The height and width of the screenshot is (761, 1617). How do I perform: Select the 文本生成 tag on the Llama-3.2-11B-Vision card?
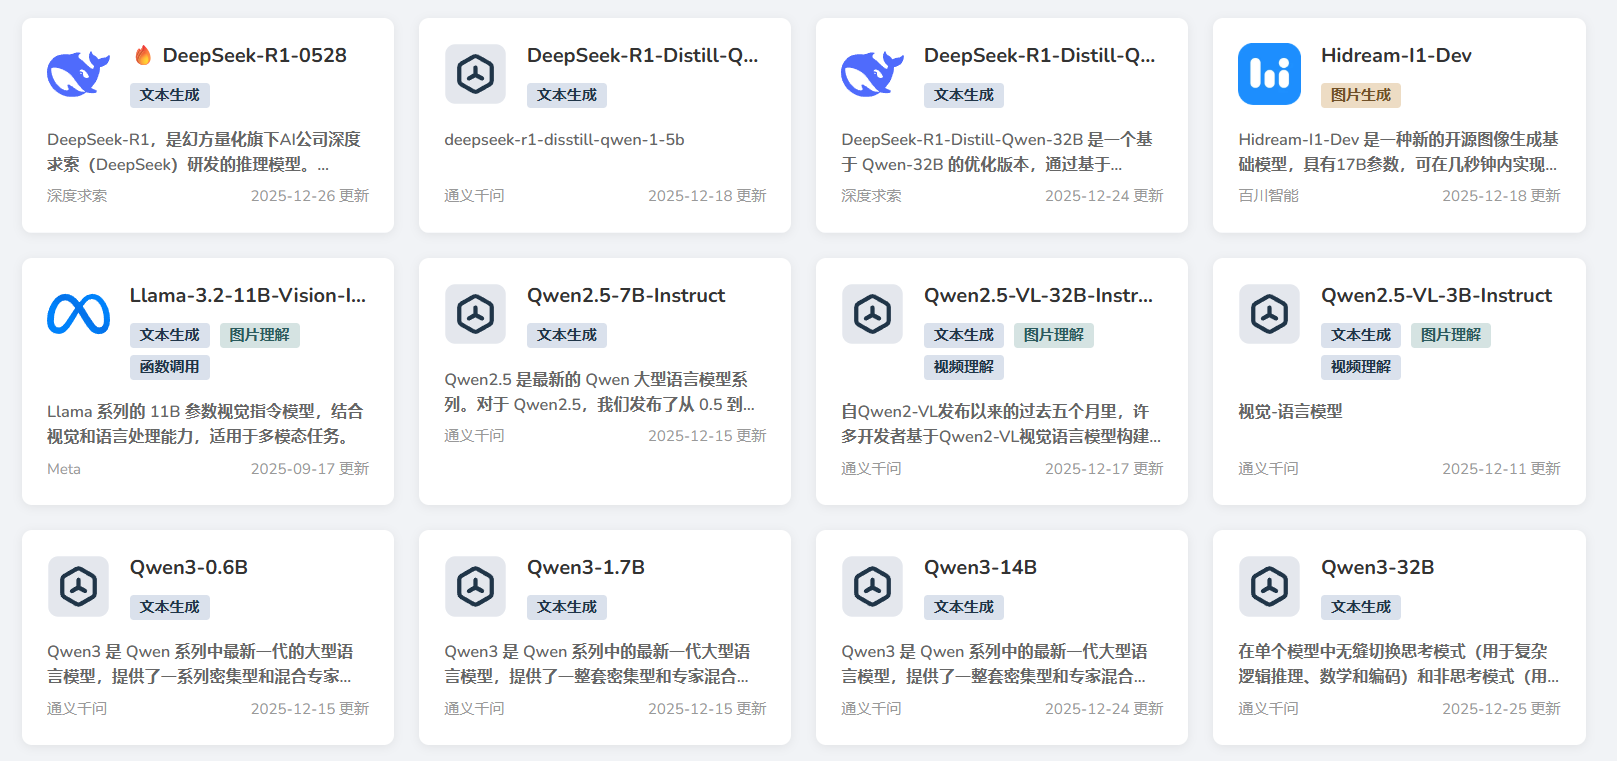click(170, 335)
